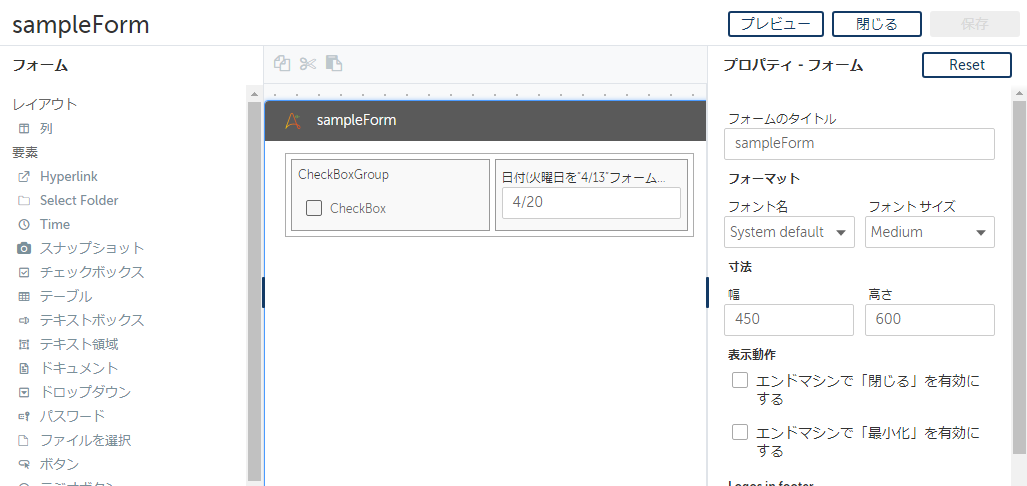Viewport: 1027px width, 486px height.
Task: Open the フォント名 System default dropdown
Action: (789, 232)
